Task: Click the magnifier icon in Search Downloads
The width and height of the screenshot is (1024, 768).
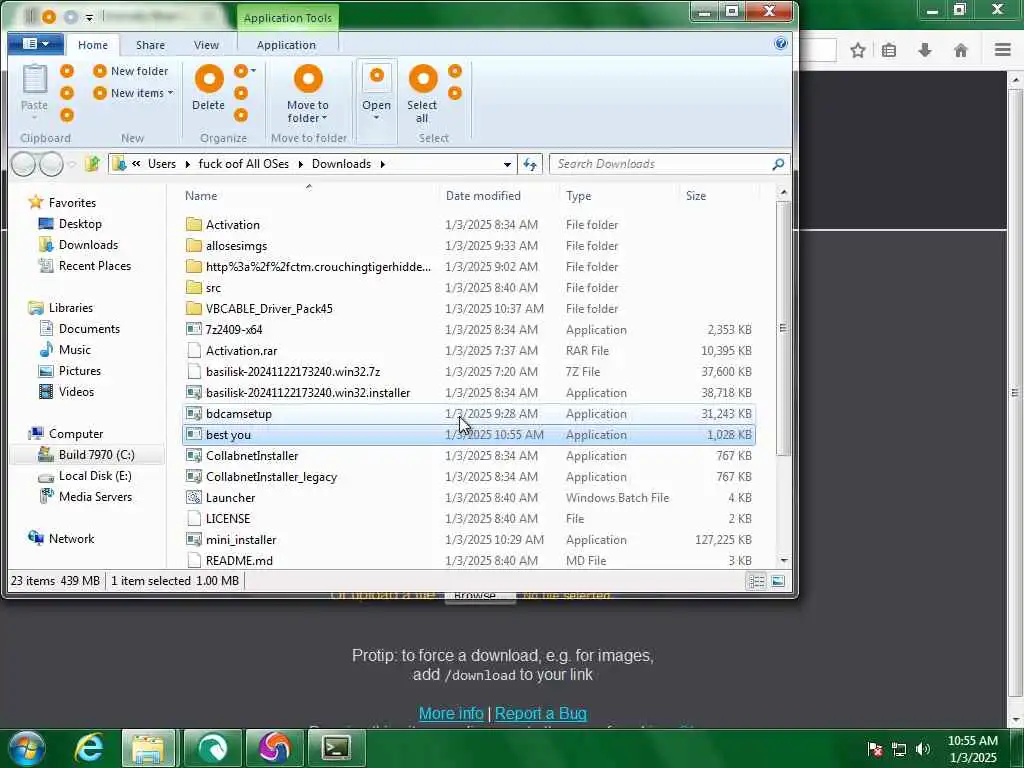Action: tap(778, 164)
